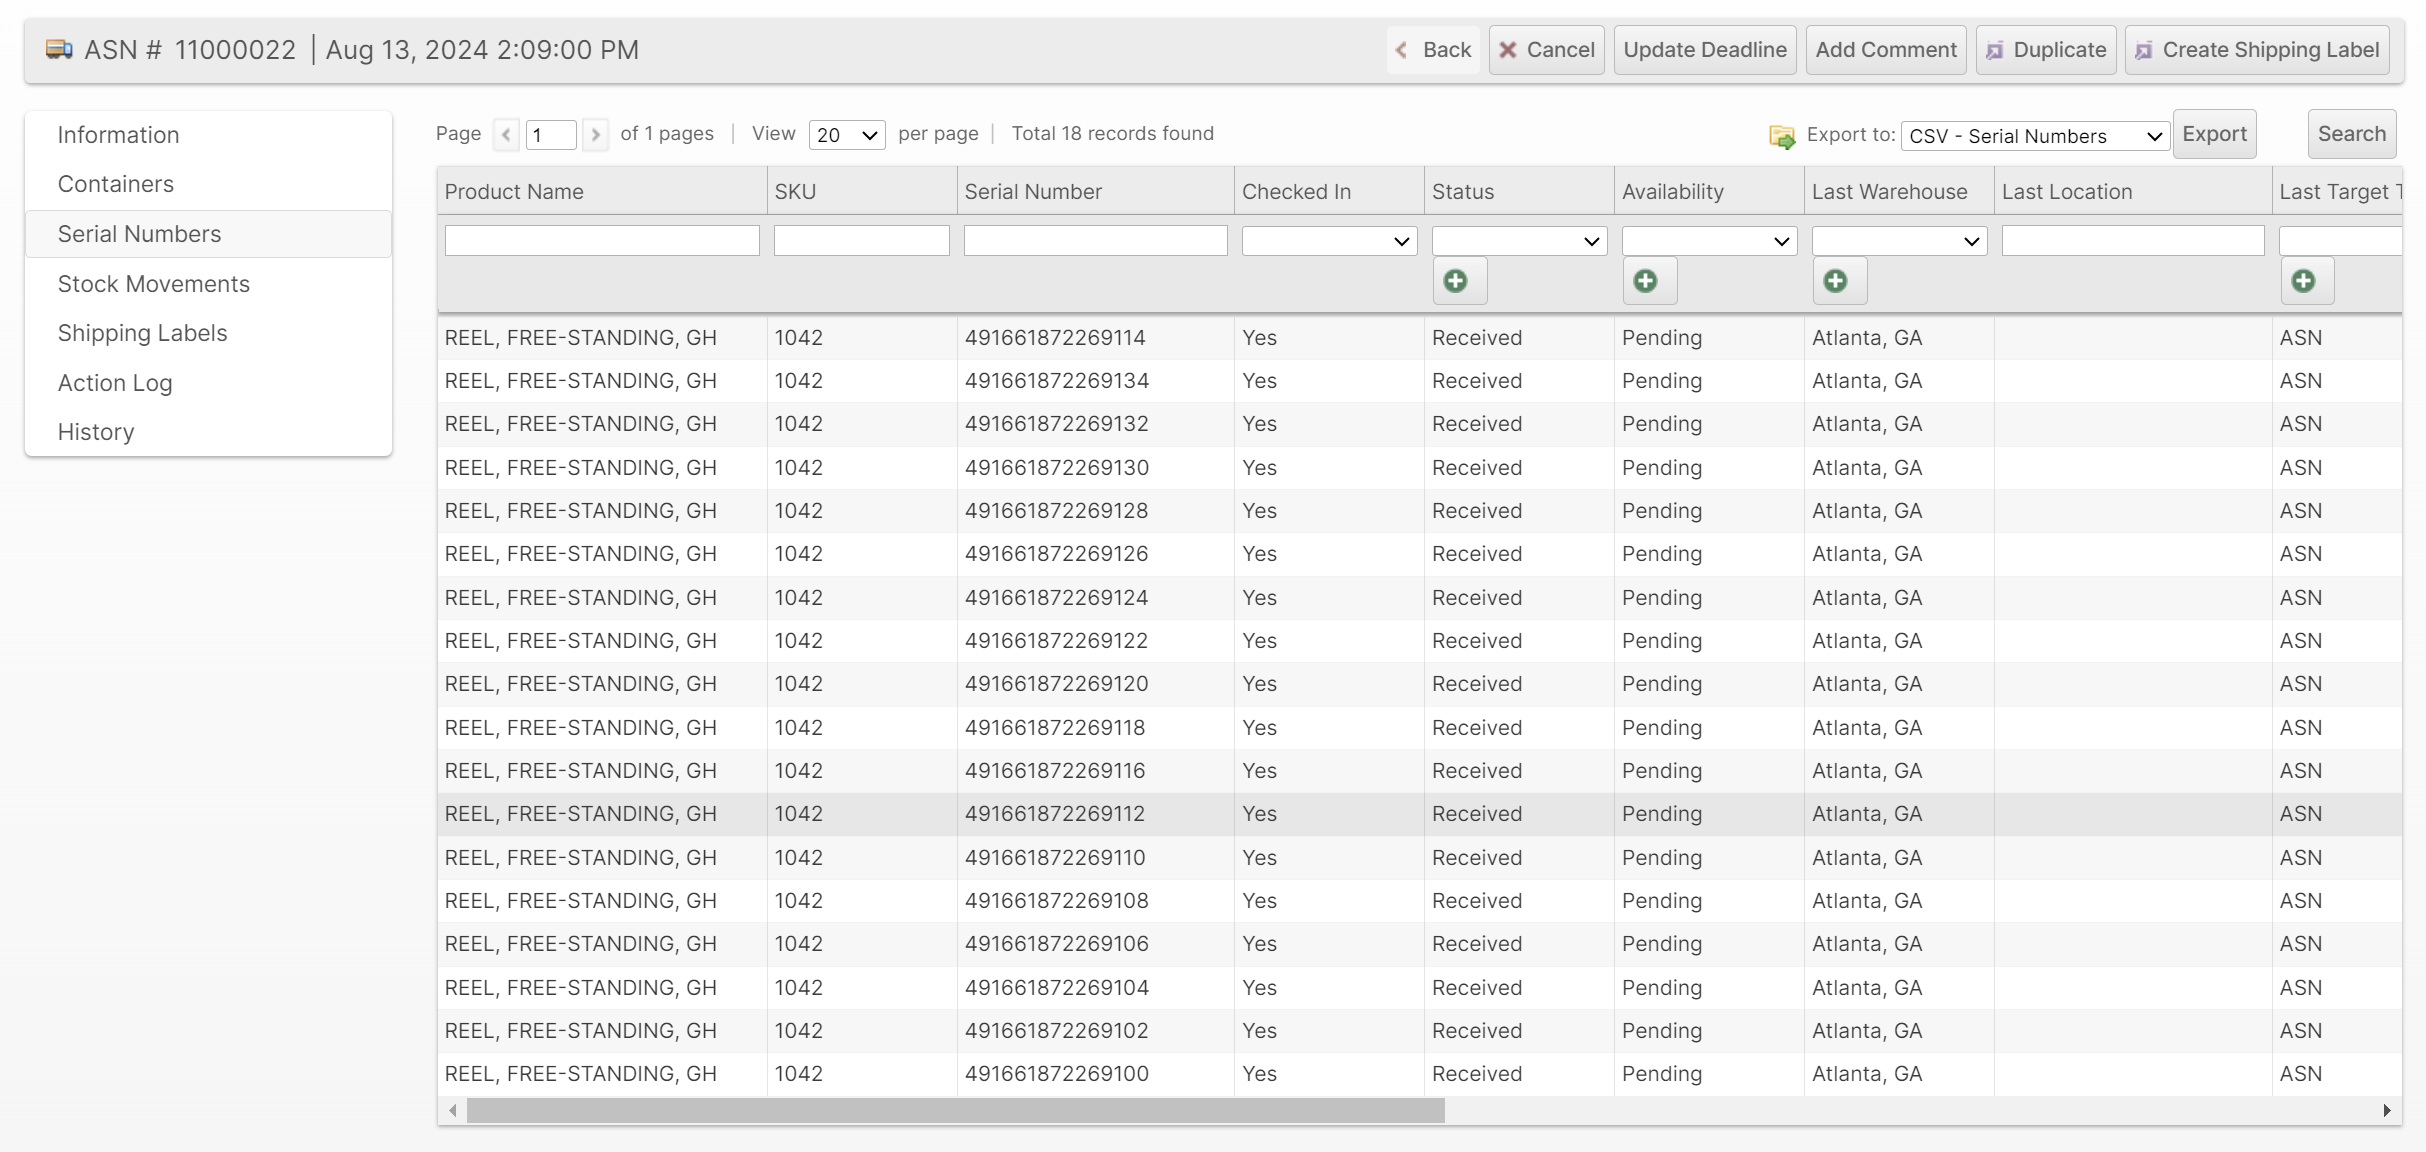Click the ASN truck icon in header

coord(59,49)
